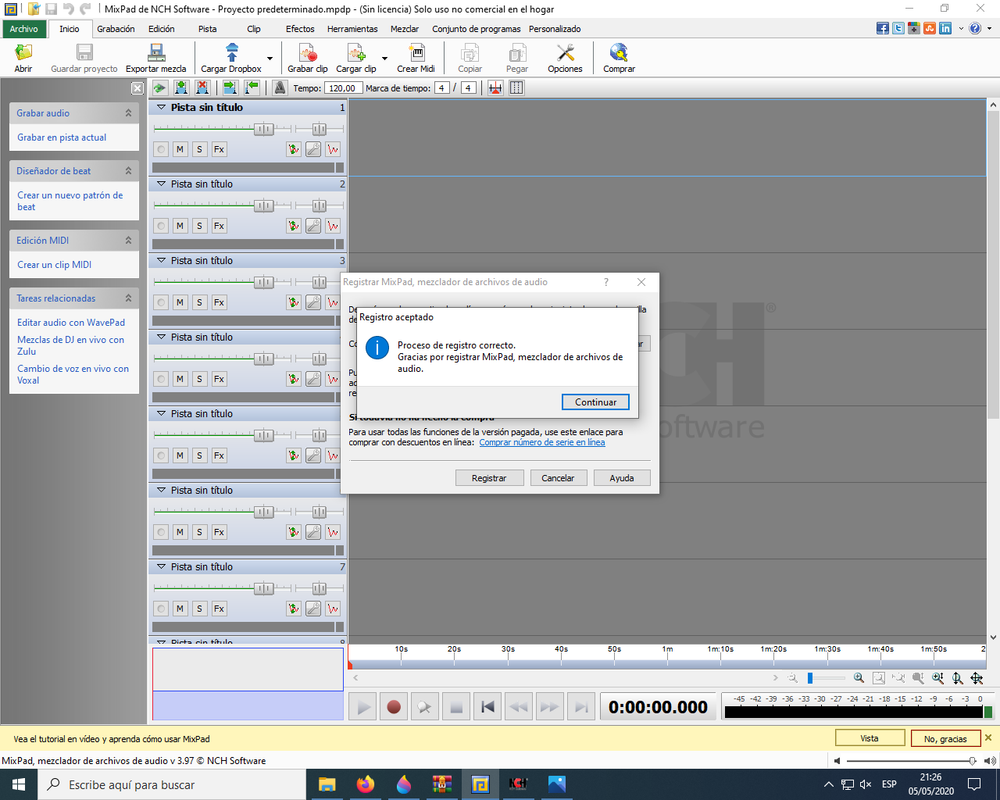
Task: Click the Cargar clip icon
Action: tap(356, 58)
